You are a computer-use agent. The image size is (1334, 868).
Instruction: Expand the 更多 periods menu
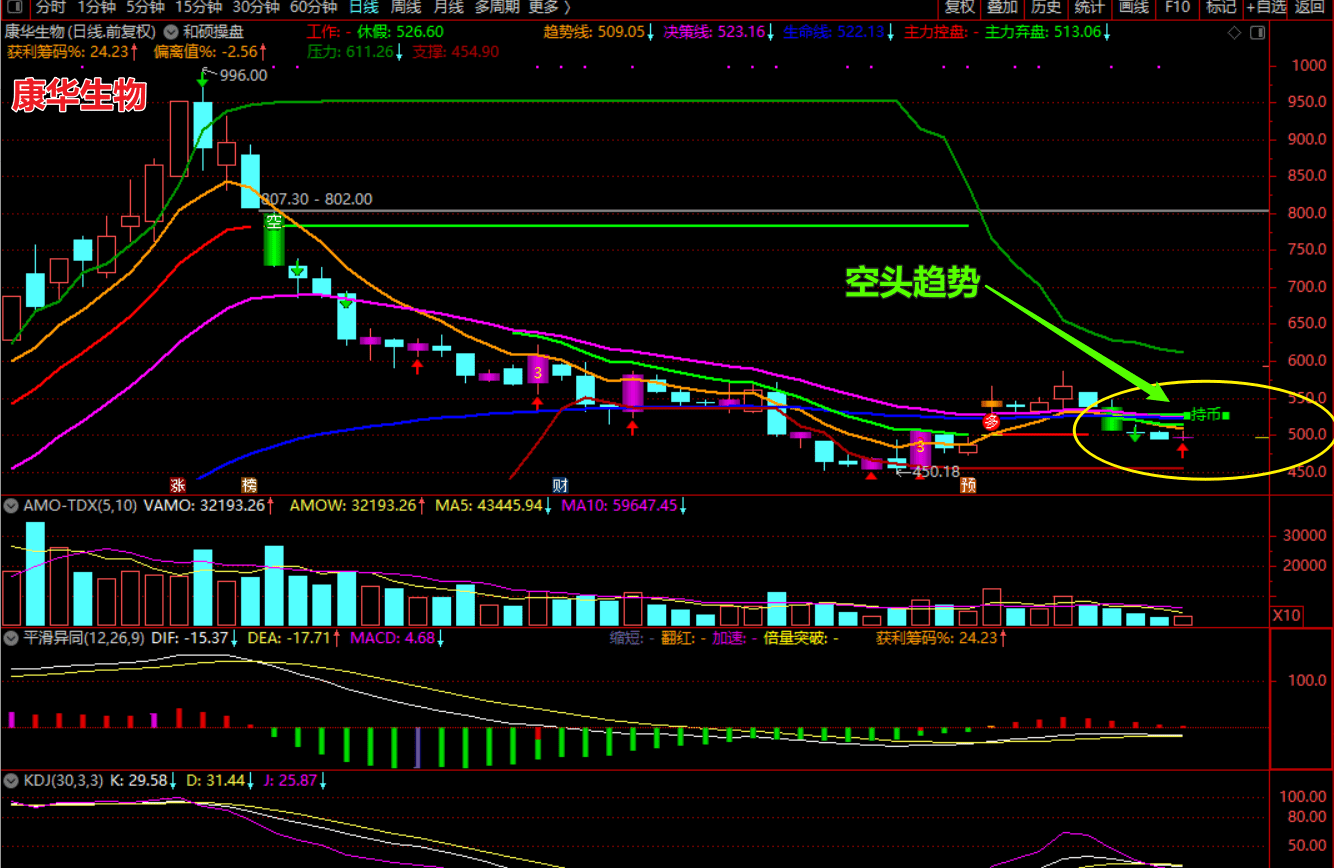[x=549, y=8]
